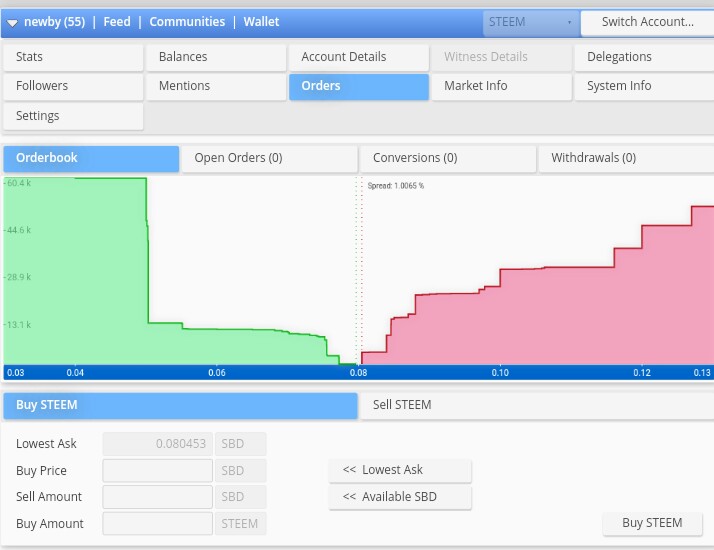Go to Settings tab
Viewport: 714px width, 550px height.
pos(73,116)
